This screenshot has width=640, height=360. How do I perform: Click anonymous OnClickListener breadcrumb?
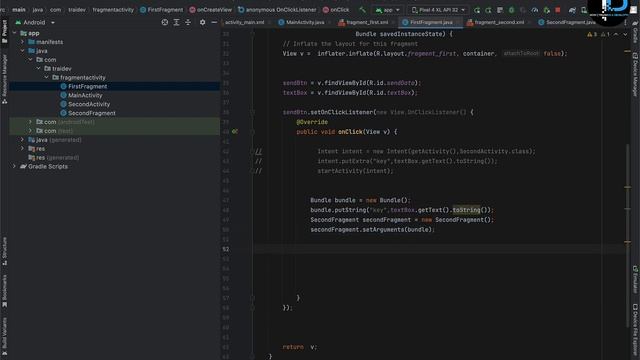pyautogui.click(x=277, y=10)
